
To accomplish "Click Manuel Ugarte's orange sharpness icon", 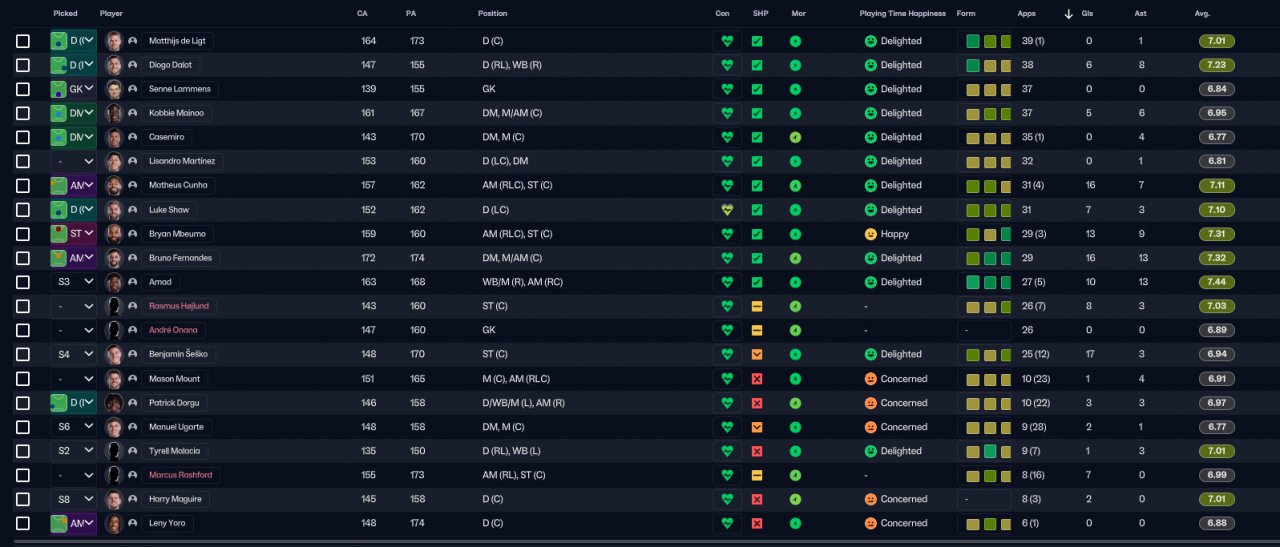I will (757, 427).
